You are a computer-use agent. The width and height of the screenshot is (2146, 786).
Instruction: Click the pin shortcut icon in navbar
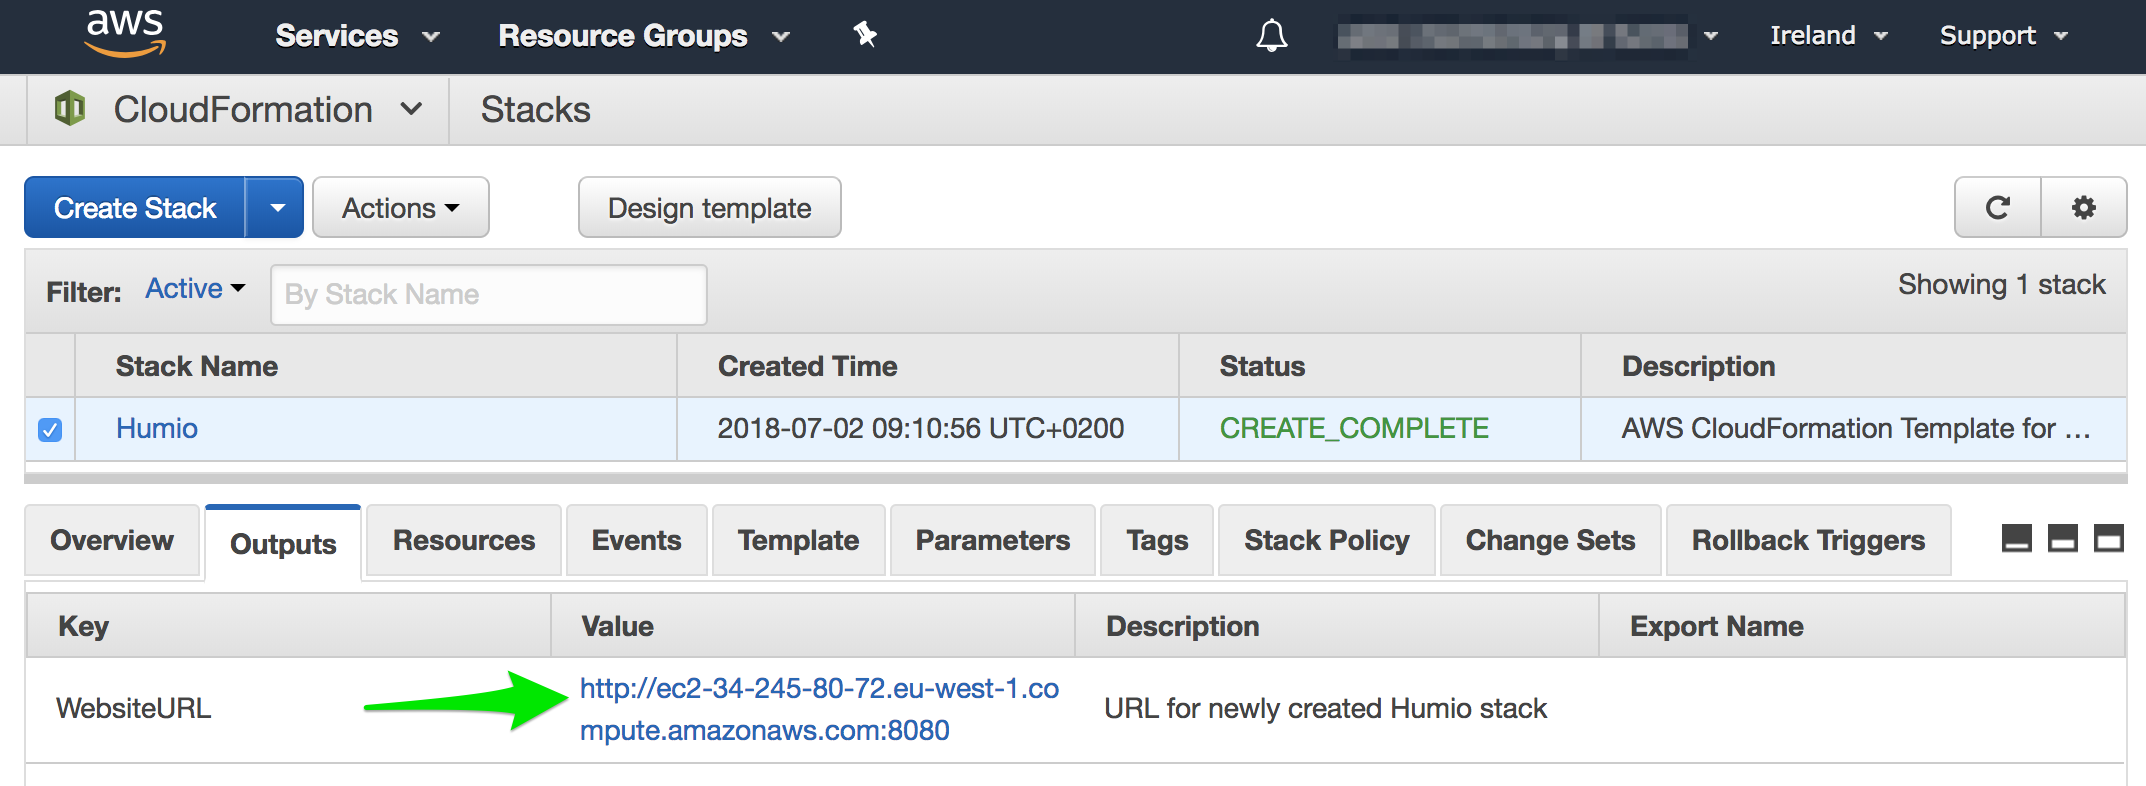[865, 35]
